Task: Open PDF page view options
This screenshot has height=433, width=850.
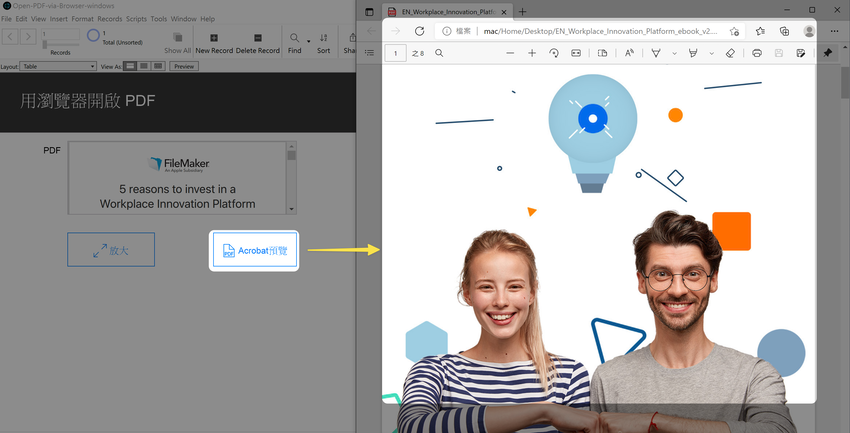Action: pyautogui.click(x=602, y=53)
